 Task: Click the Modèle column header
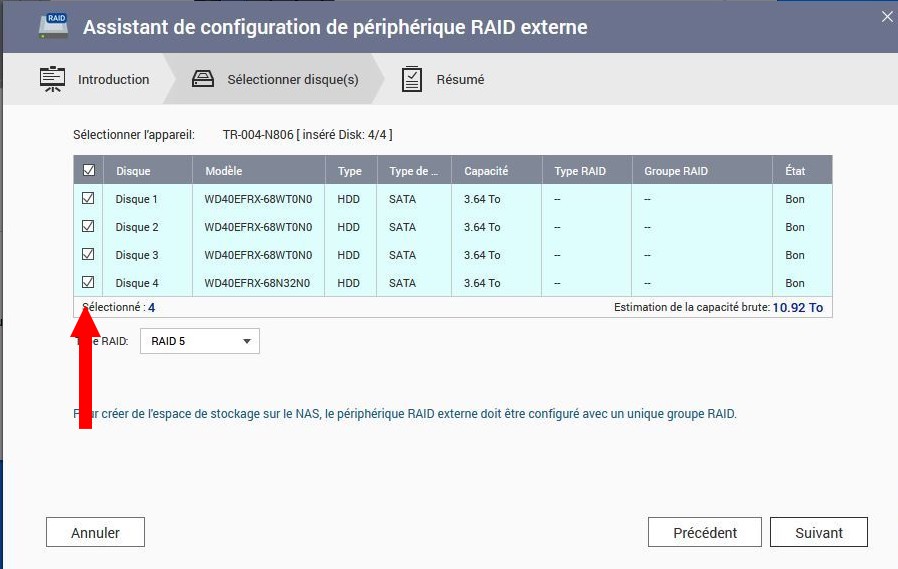click(223, 171)
